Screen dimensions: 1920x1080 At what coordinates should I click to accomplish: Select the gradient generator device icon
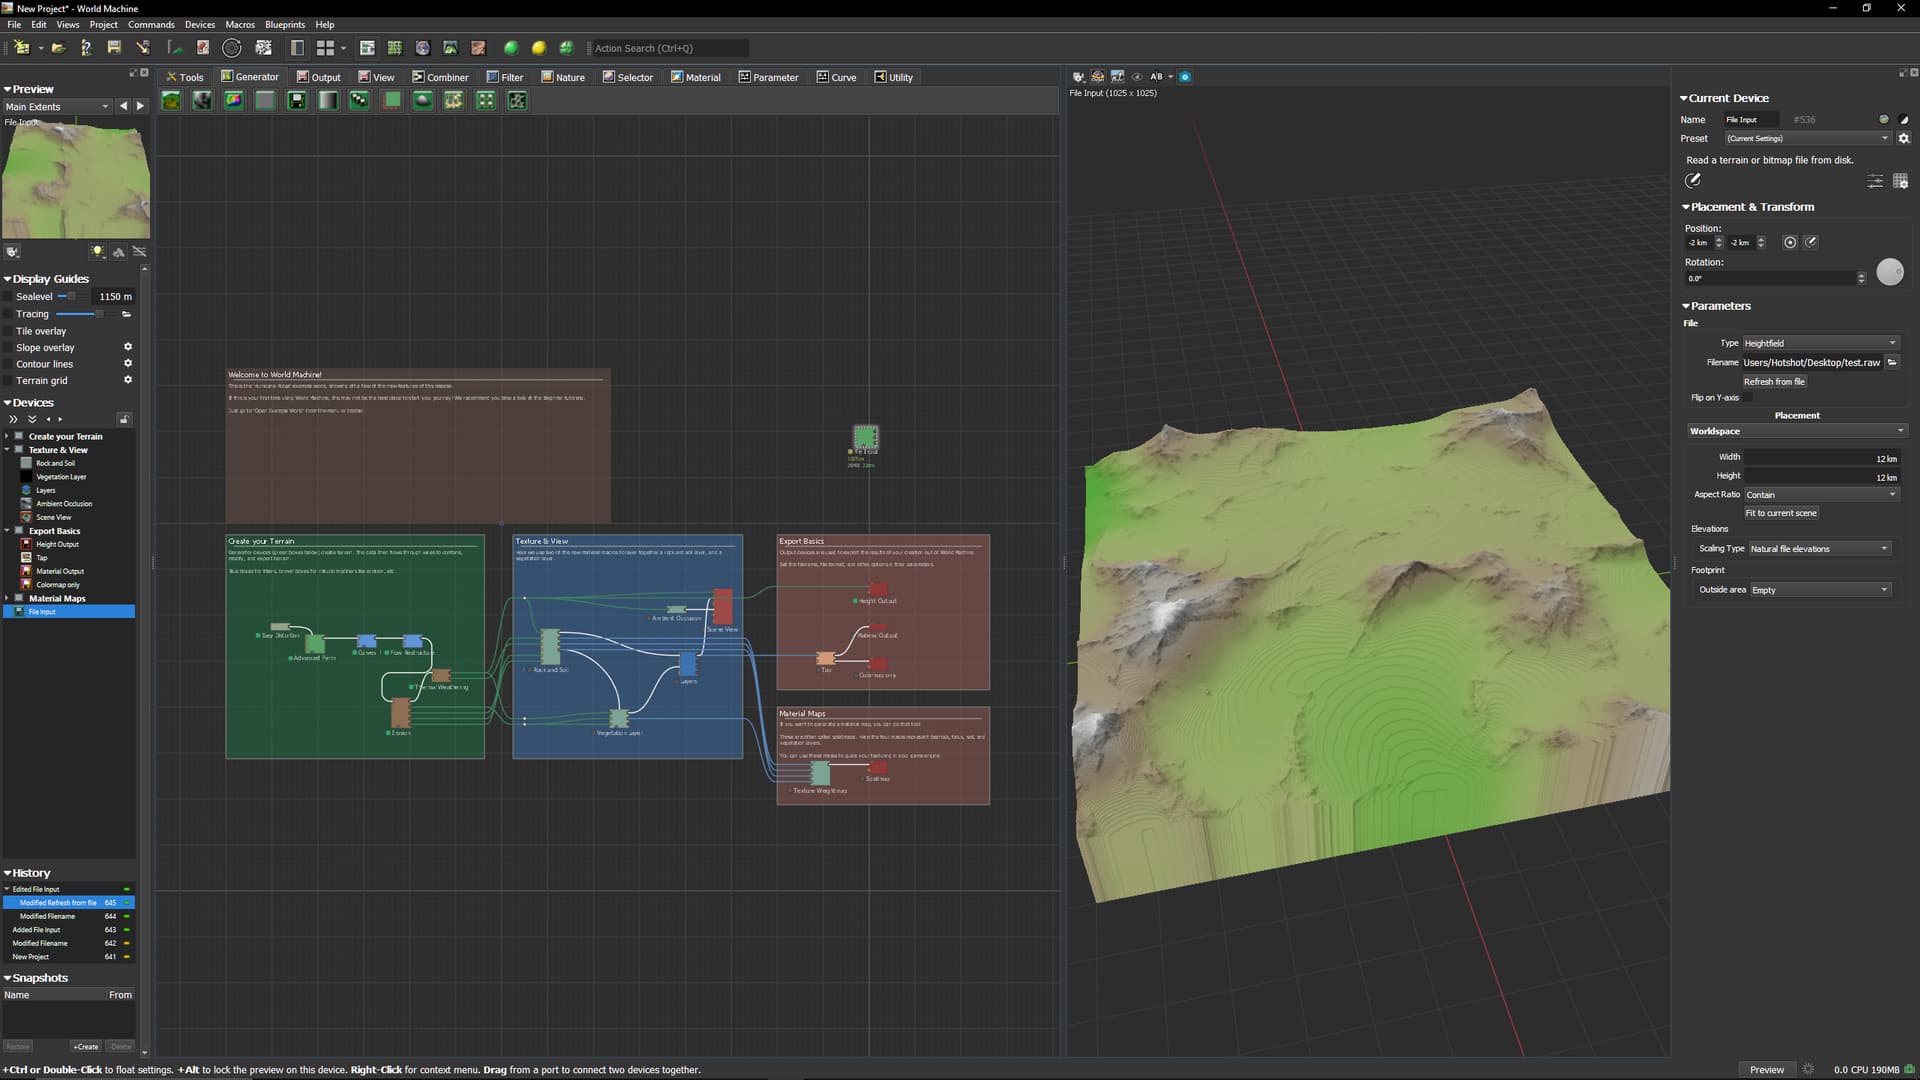coord(328,101)
